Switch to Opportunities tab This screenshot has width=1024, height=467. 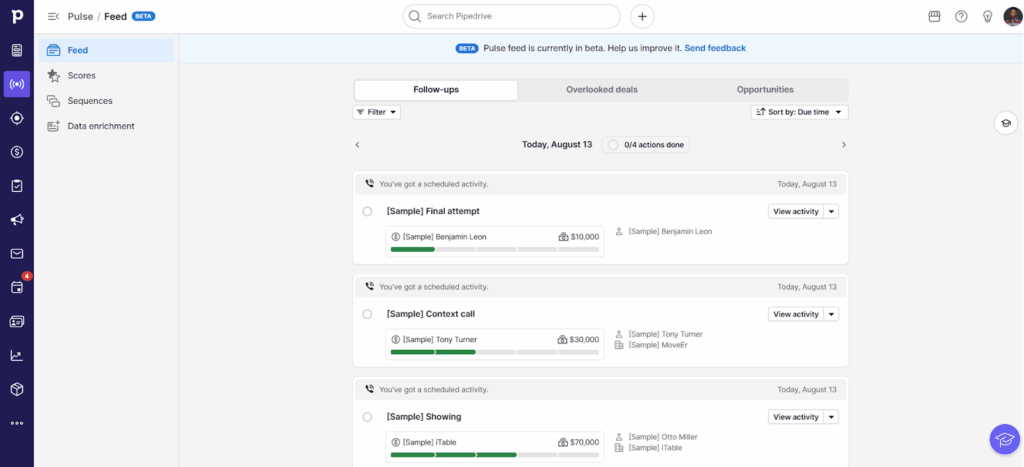click(x=765, y=89)
